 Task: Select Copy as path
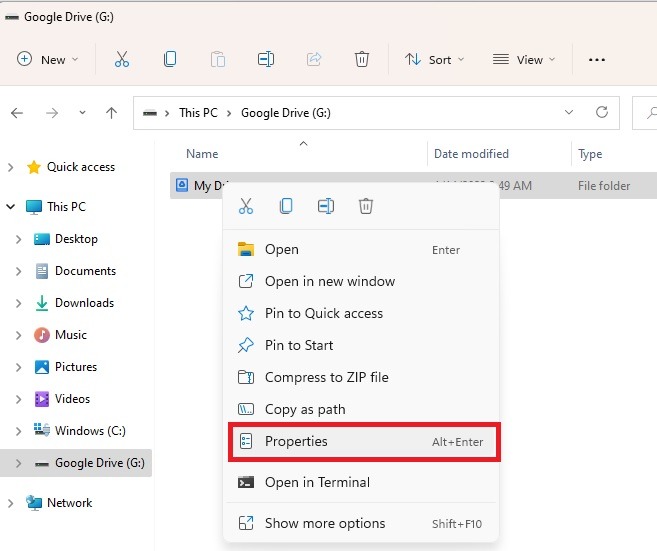click(x=361, y=409)
